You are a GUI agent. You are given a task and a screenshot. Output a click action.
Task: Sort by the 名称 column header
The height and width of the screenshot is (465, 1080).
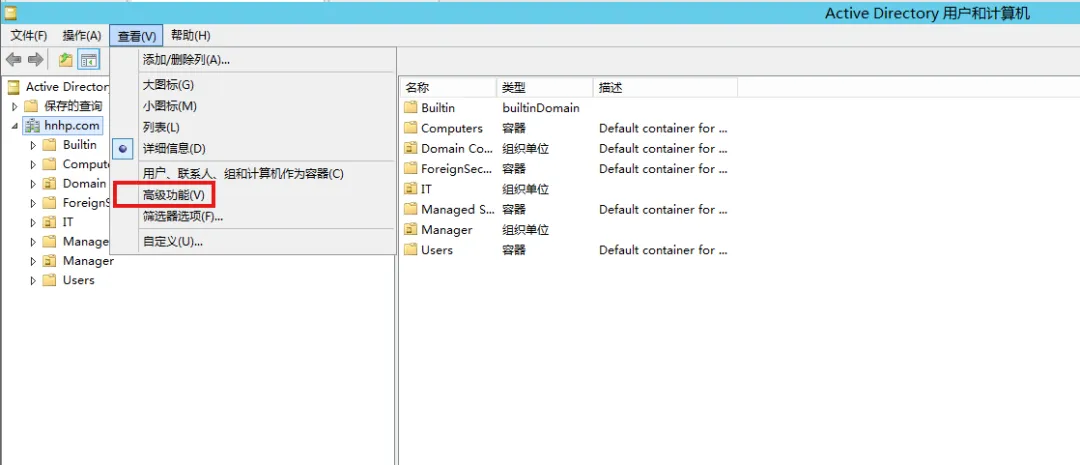(x=448, y=87)
